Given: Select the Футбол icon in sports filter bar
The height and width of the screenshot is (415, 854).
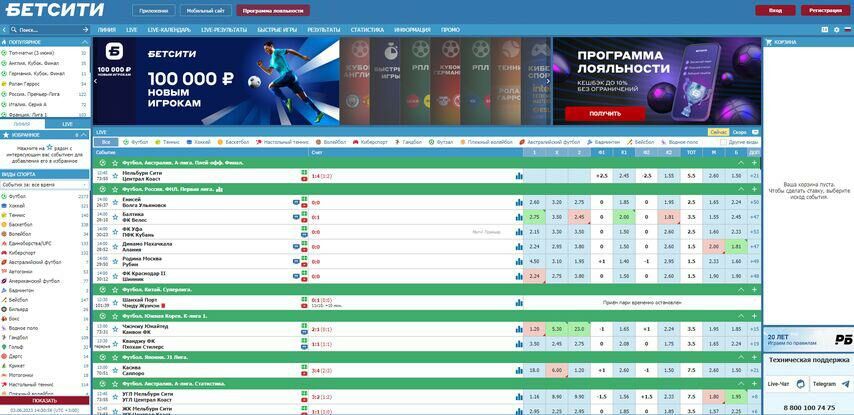Looking at the screenshot, I should click(x=125, y=142).
